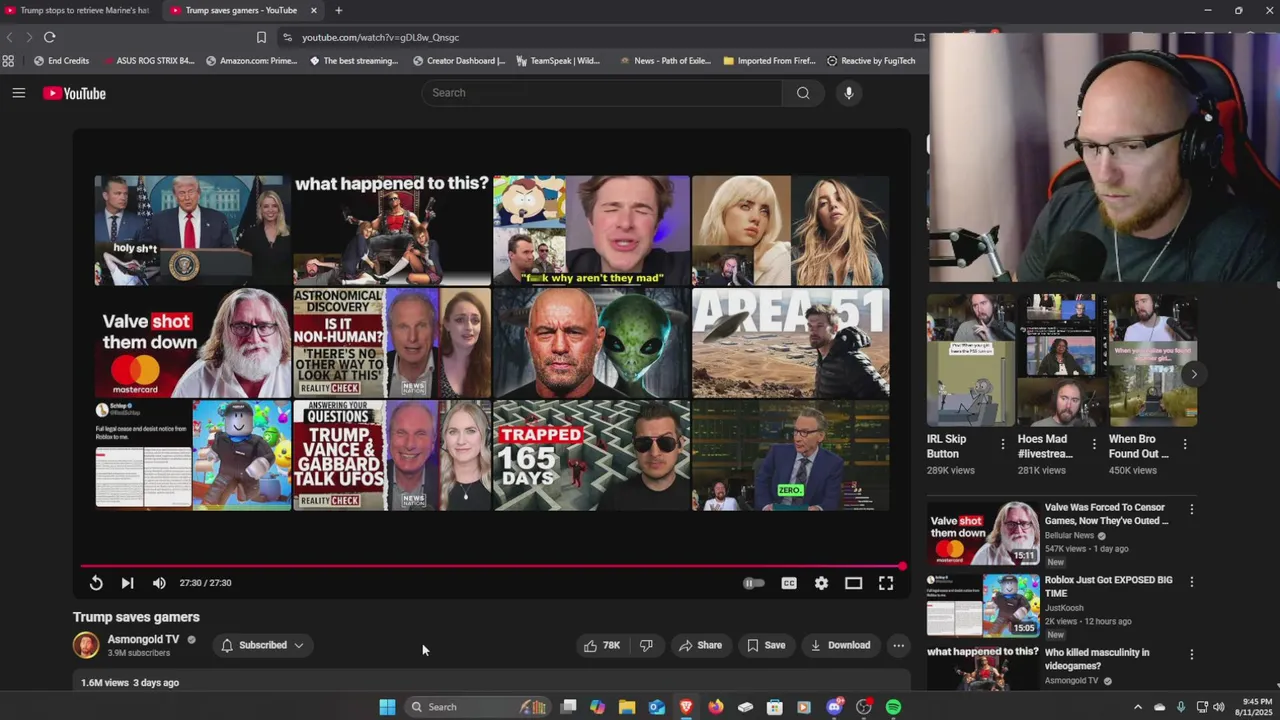Open the 'Trapped 165 Days' endscreen video
Screen dimensions: 1280x720
pyautogui.click(x=591, y=455)
